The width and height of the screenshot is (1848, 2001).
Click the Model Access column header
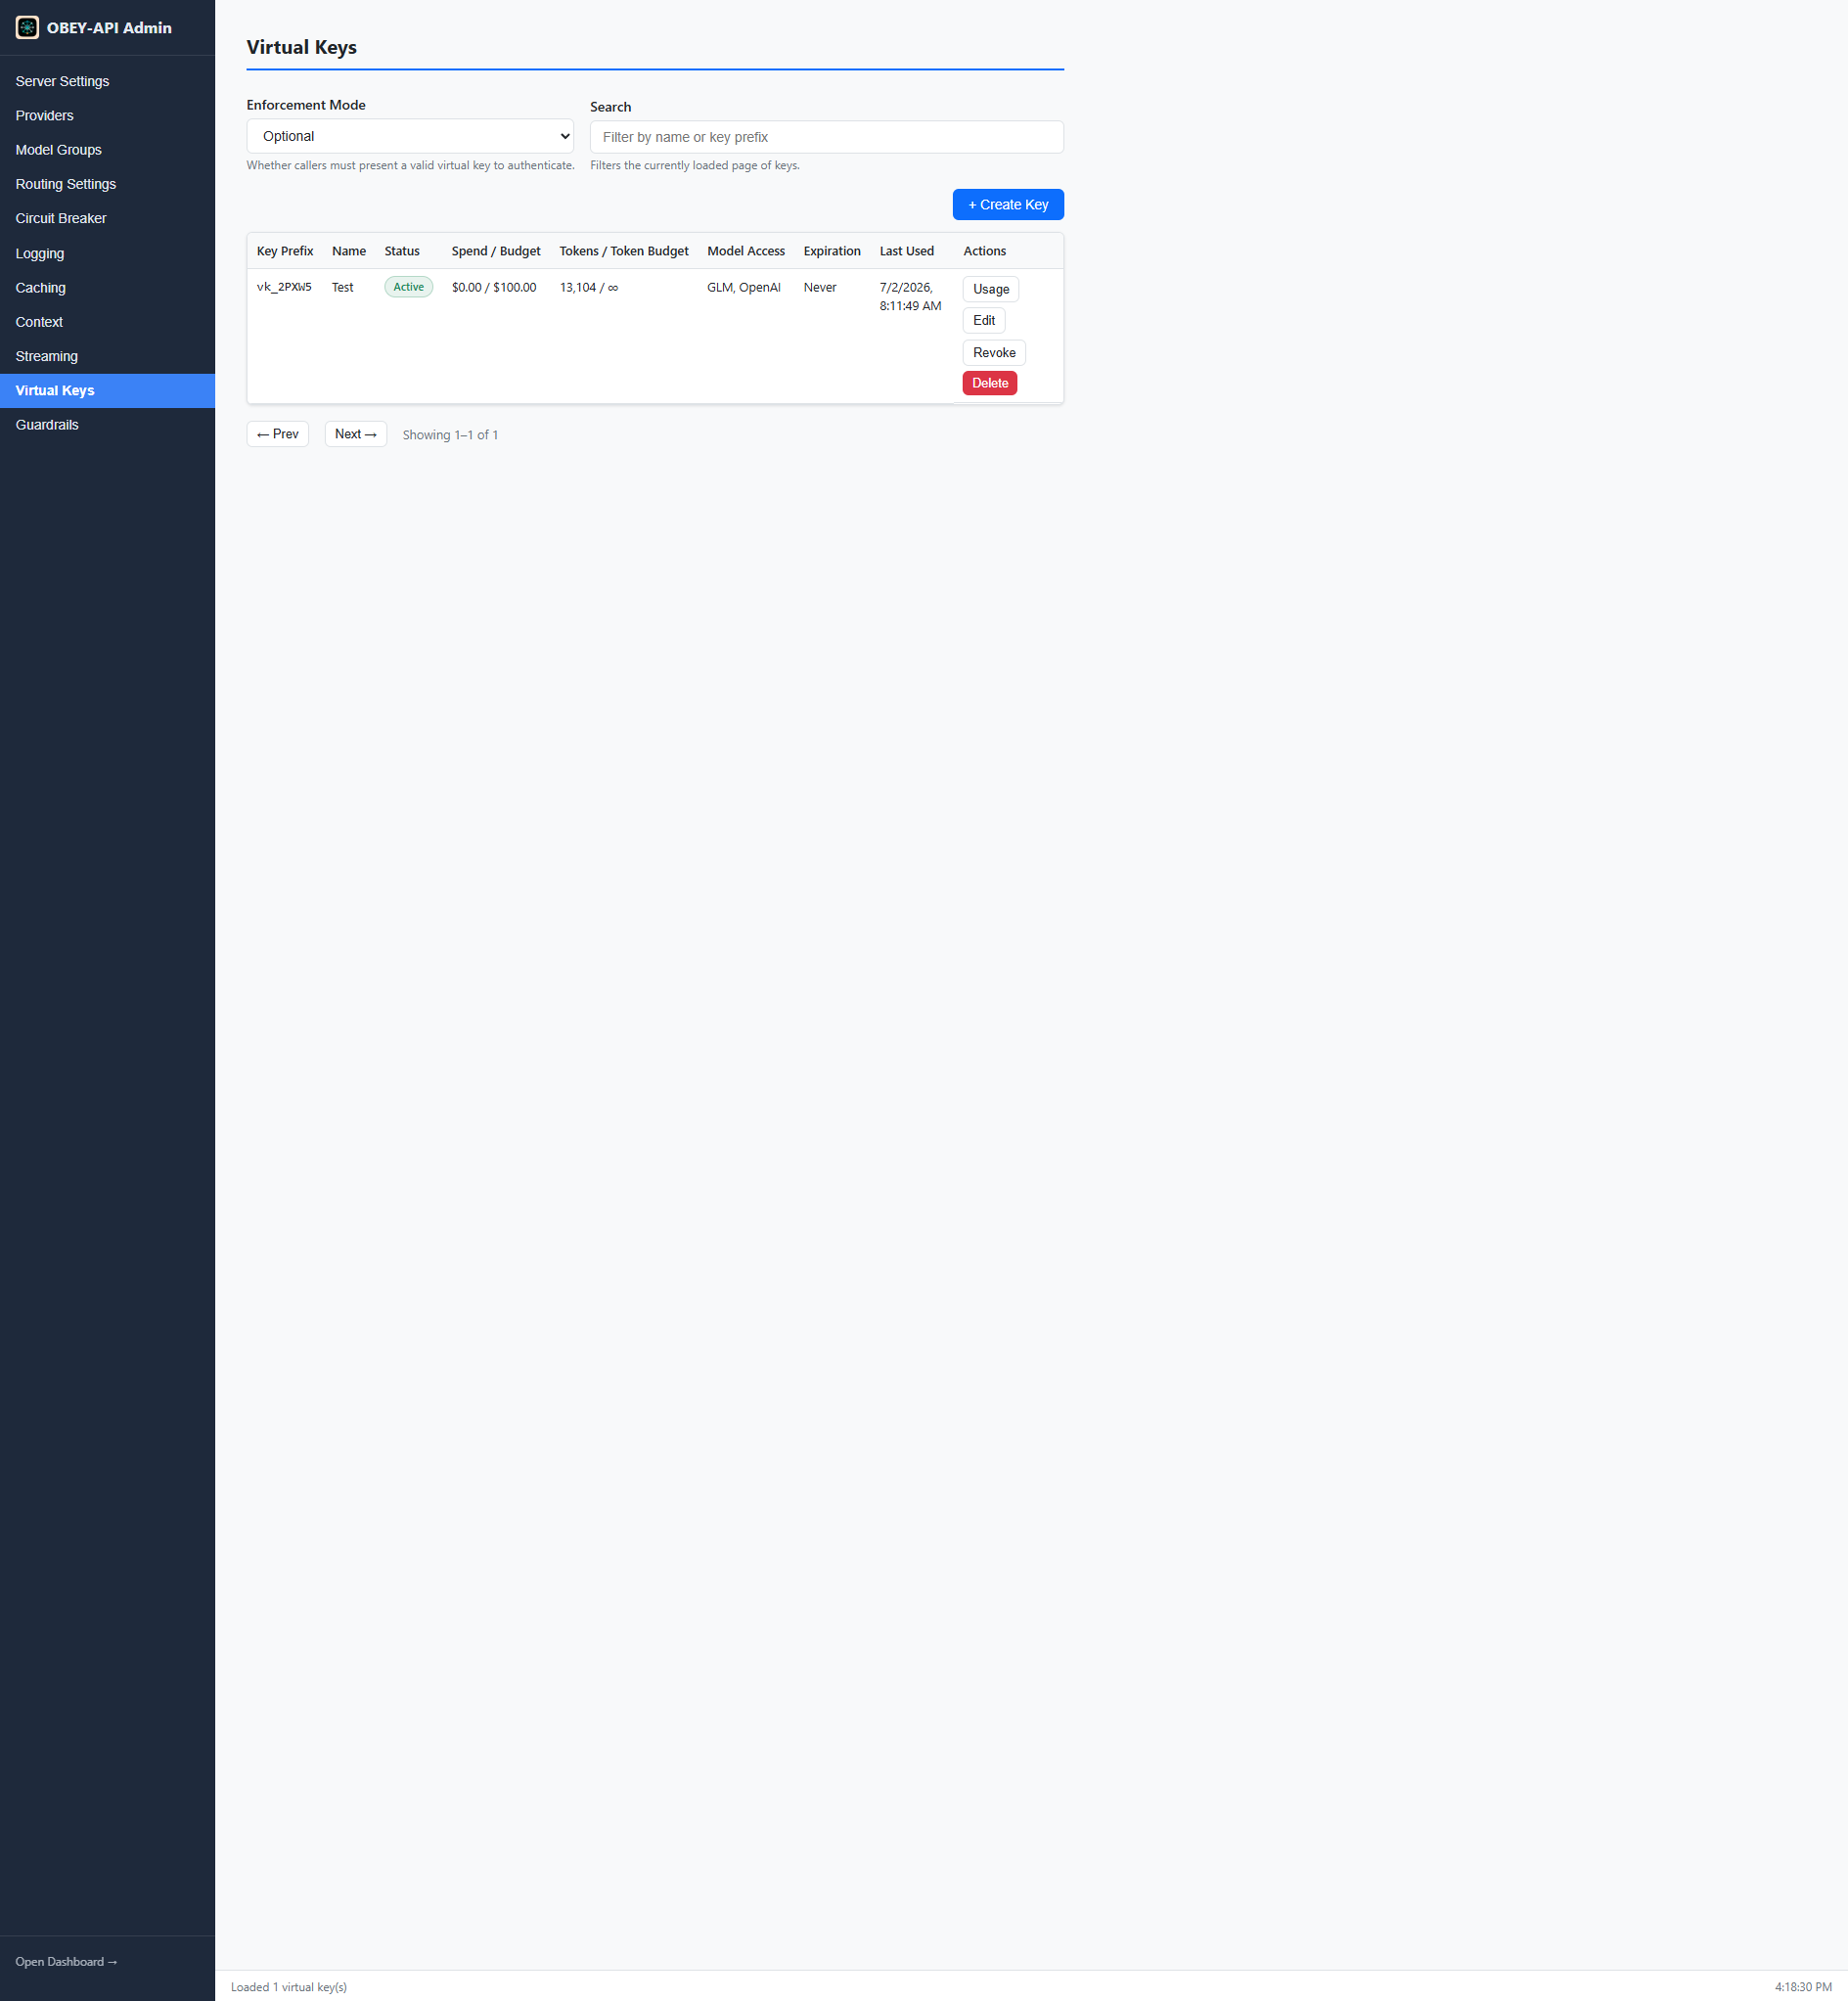click(746, 251)
